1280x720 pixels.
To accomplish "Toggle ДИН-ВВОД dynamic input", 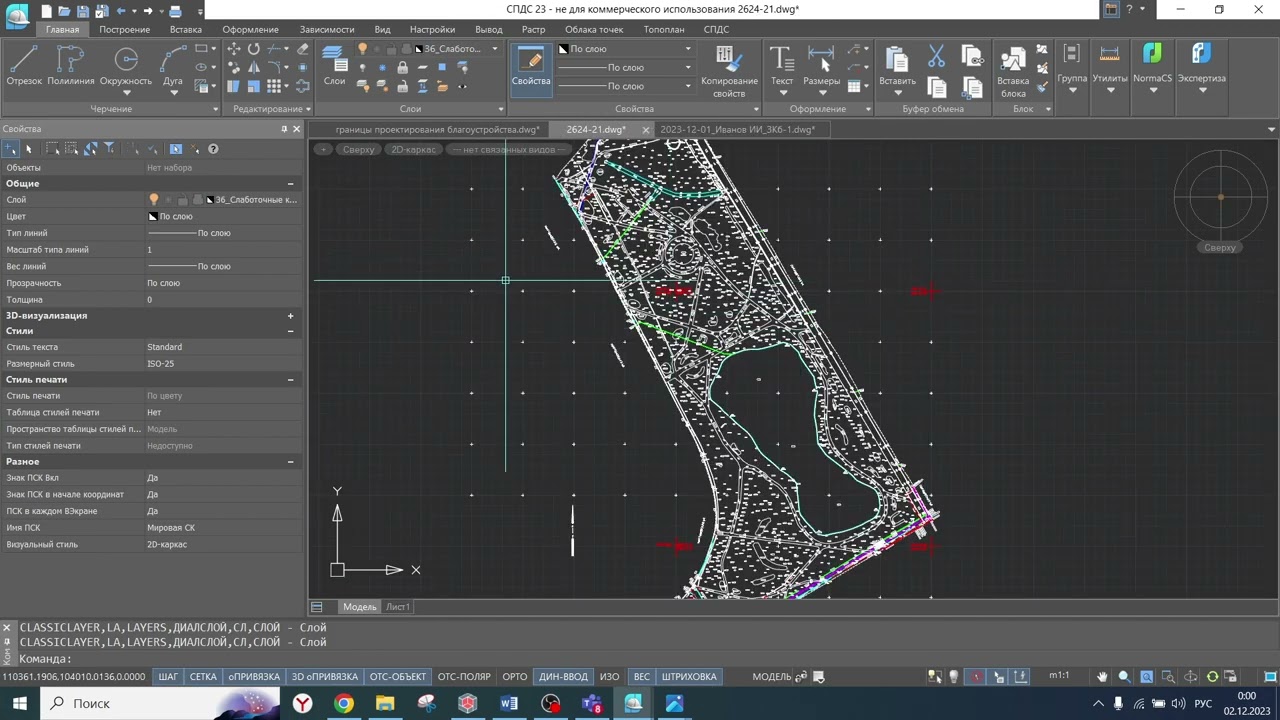I will [563, 677].
